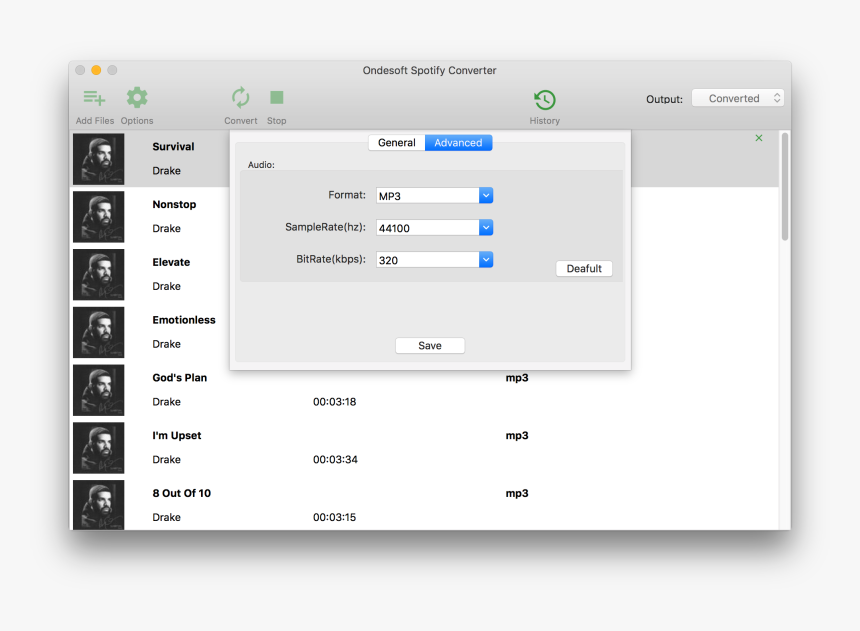Click mp3 format in 8 Out Of 10 row
Screen dimensions: 860x631
coord(517,493)
